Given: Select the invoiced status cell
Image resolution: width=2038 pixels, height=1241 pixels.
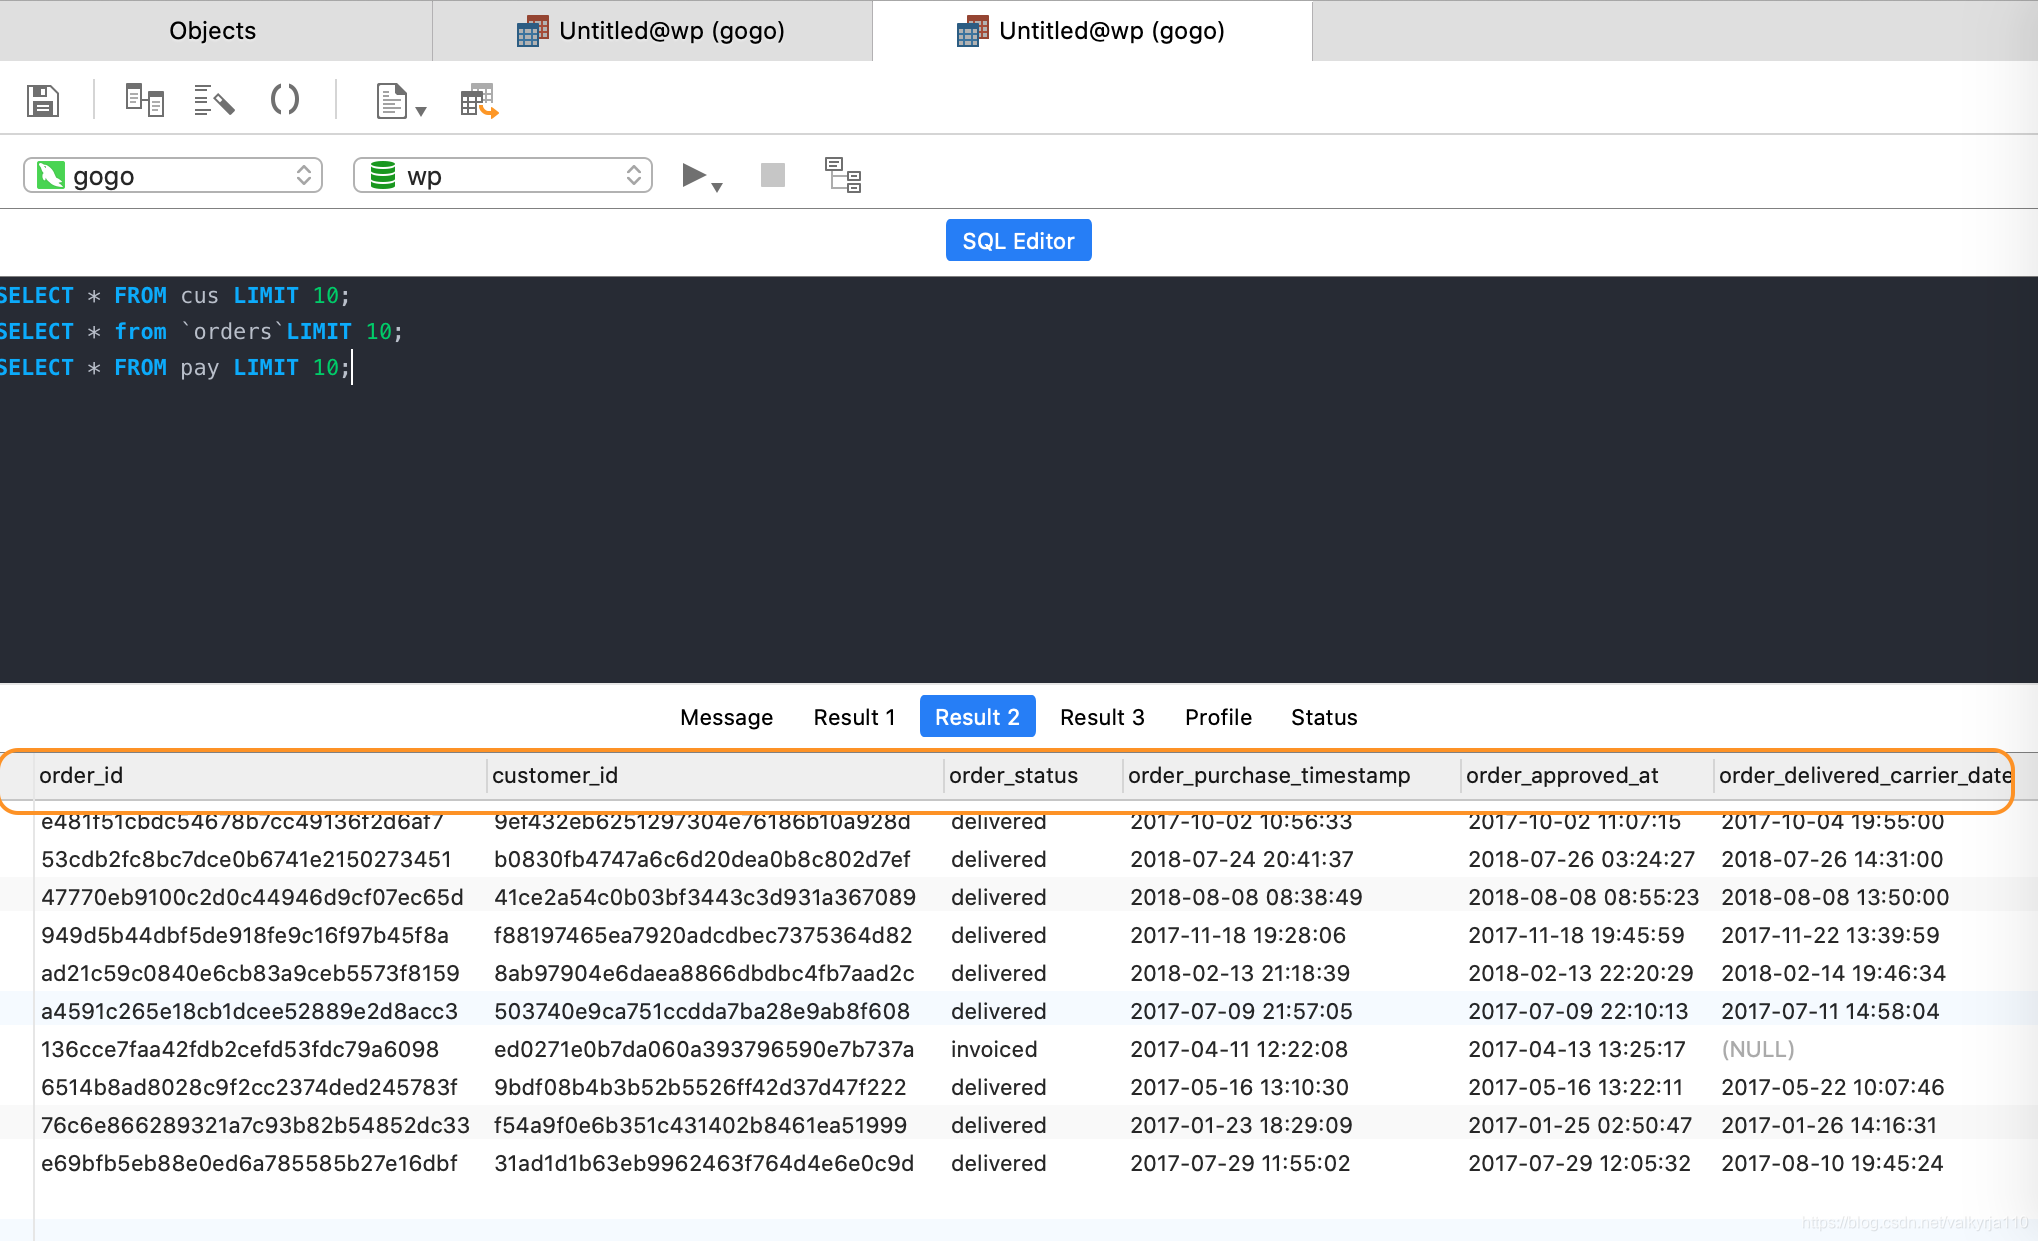Looking at the screenshot, I should click(994, 1049).
